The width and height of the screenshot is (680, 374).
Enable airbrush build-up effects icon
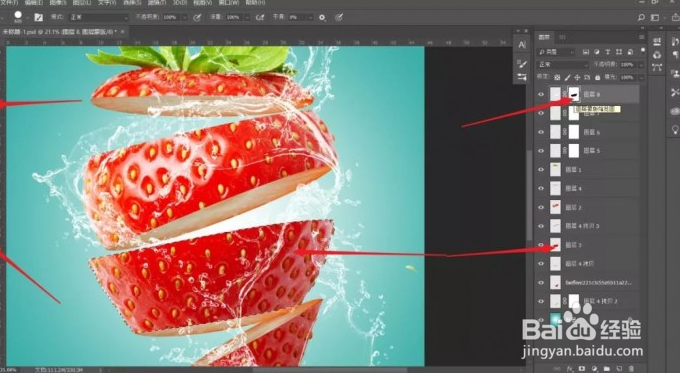pos(260,17)
